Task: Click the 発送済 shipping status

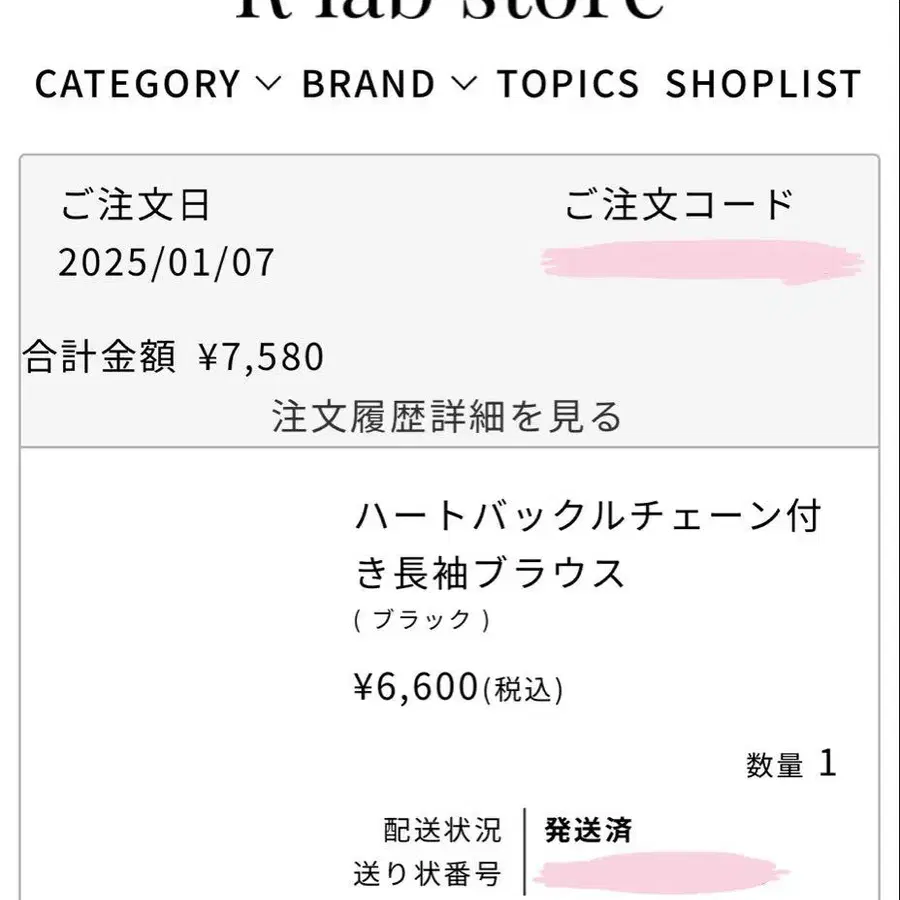Action: pyautogui.click(x=588, y=829)
